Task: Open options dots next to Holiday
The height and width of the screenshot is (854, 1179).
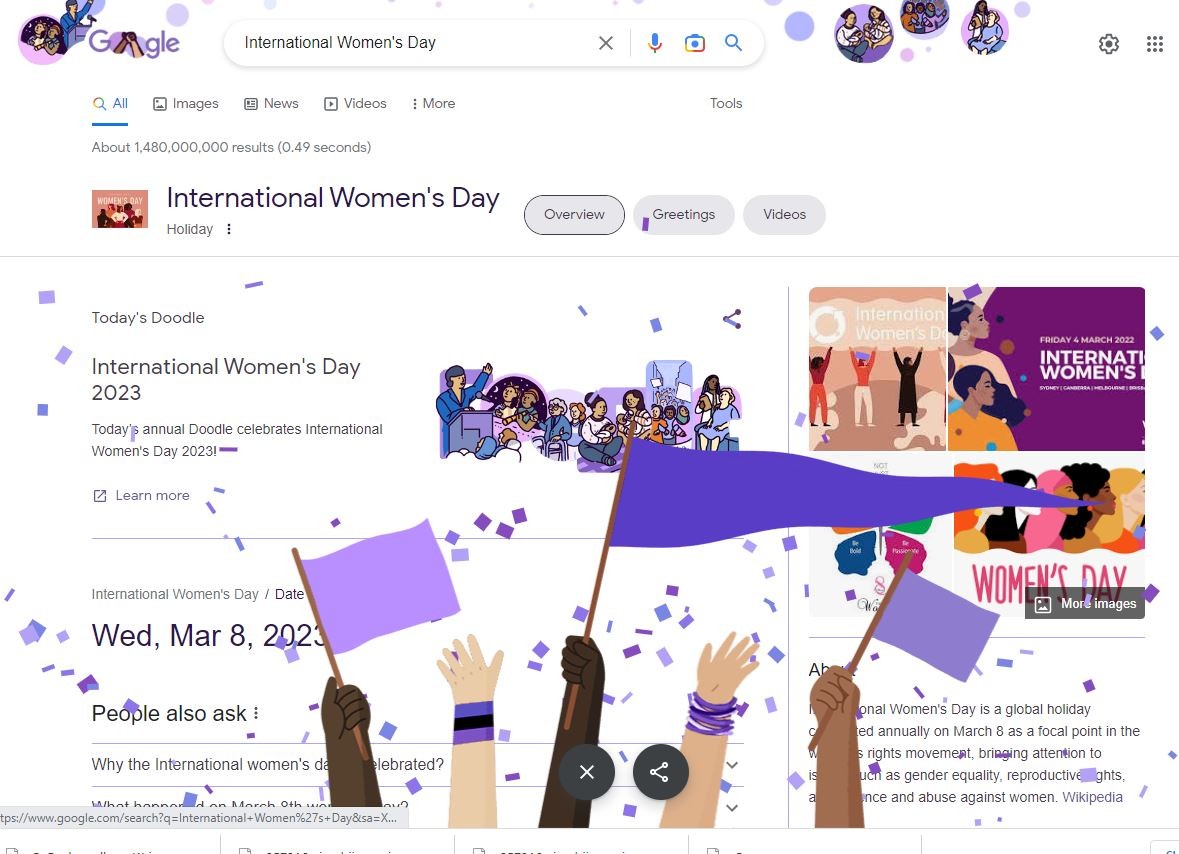Action: [229, 229]
